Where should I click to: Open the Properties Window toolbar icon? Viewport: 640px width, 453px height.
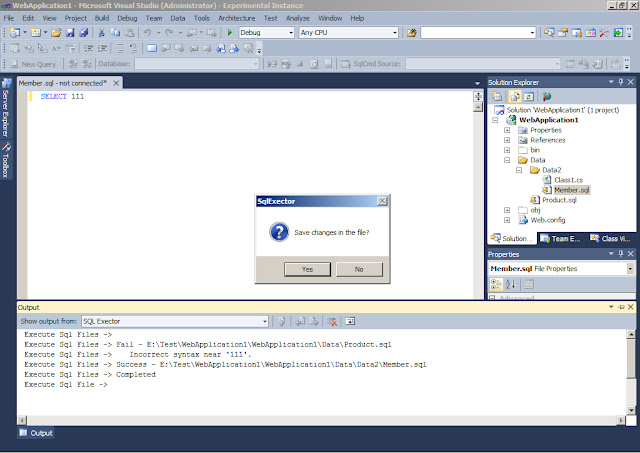[563, 33]
